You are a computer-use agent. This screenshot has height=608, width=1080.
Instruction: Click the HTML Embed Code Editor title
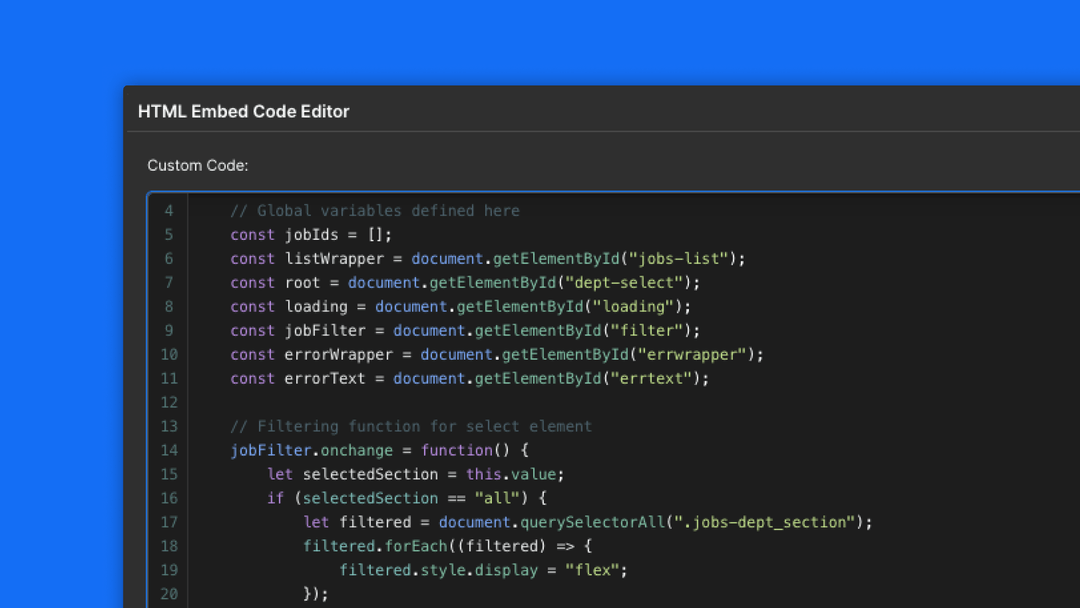(243, 111)
